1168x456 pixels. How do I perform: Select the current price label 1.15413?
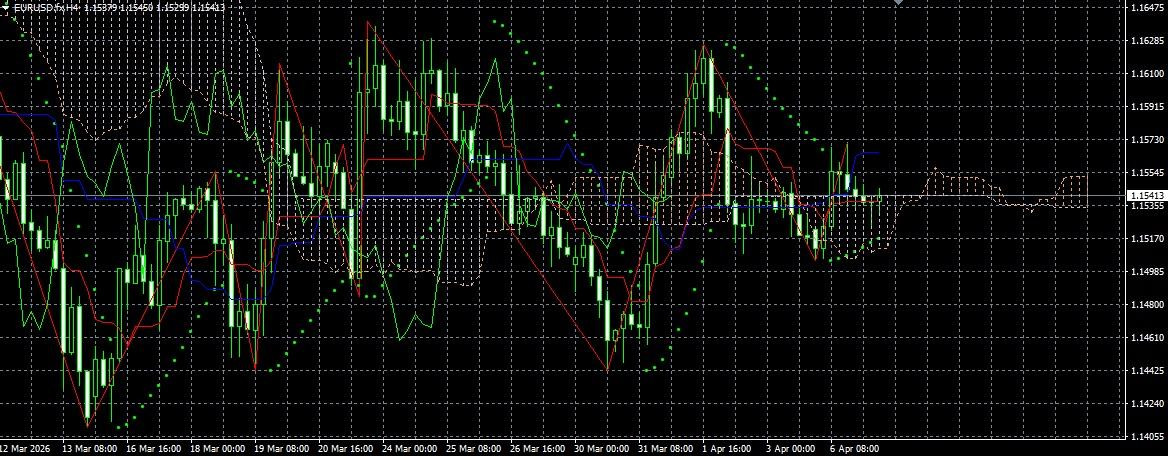coord(1146,195)
